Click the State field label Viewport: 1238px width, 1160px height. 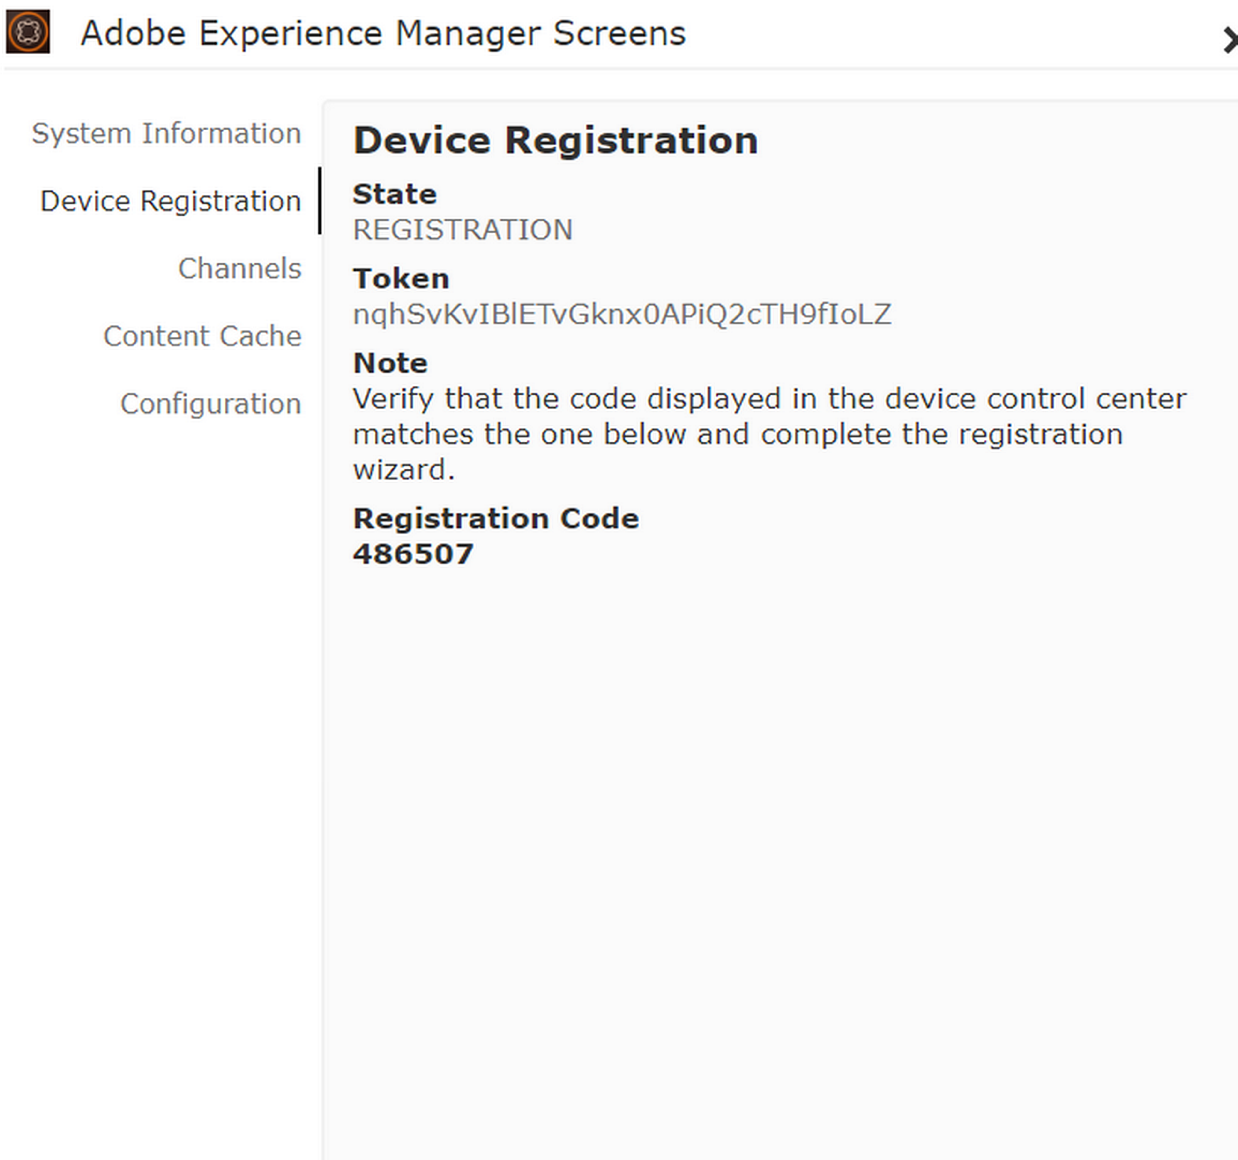point(394,193)
